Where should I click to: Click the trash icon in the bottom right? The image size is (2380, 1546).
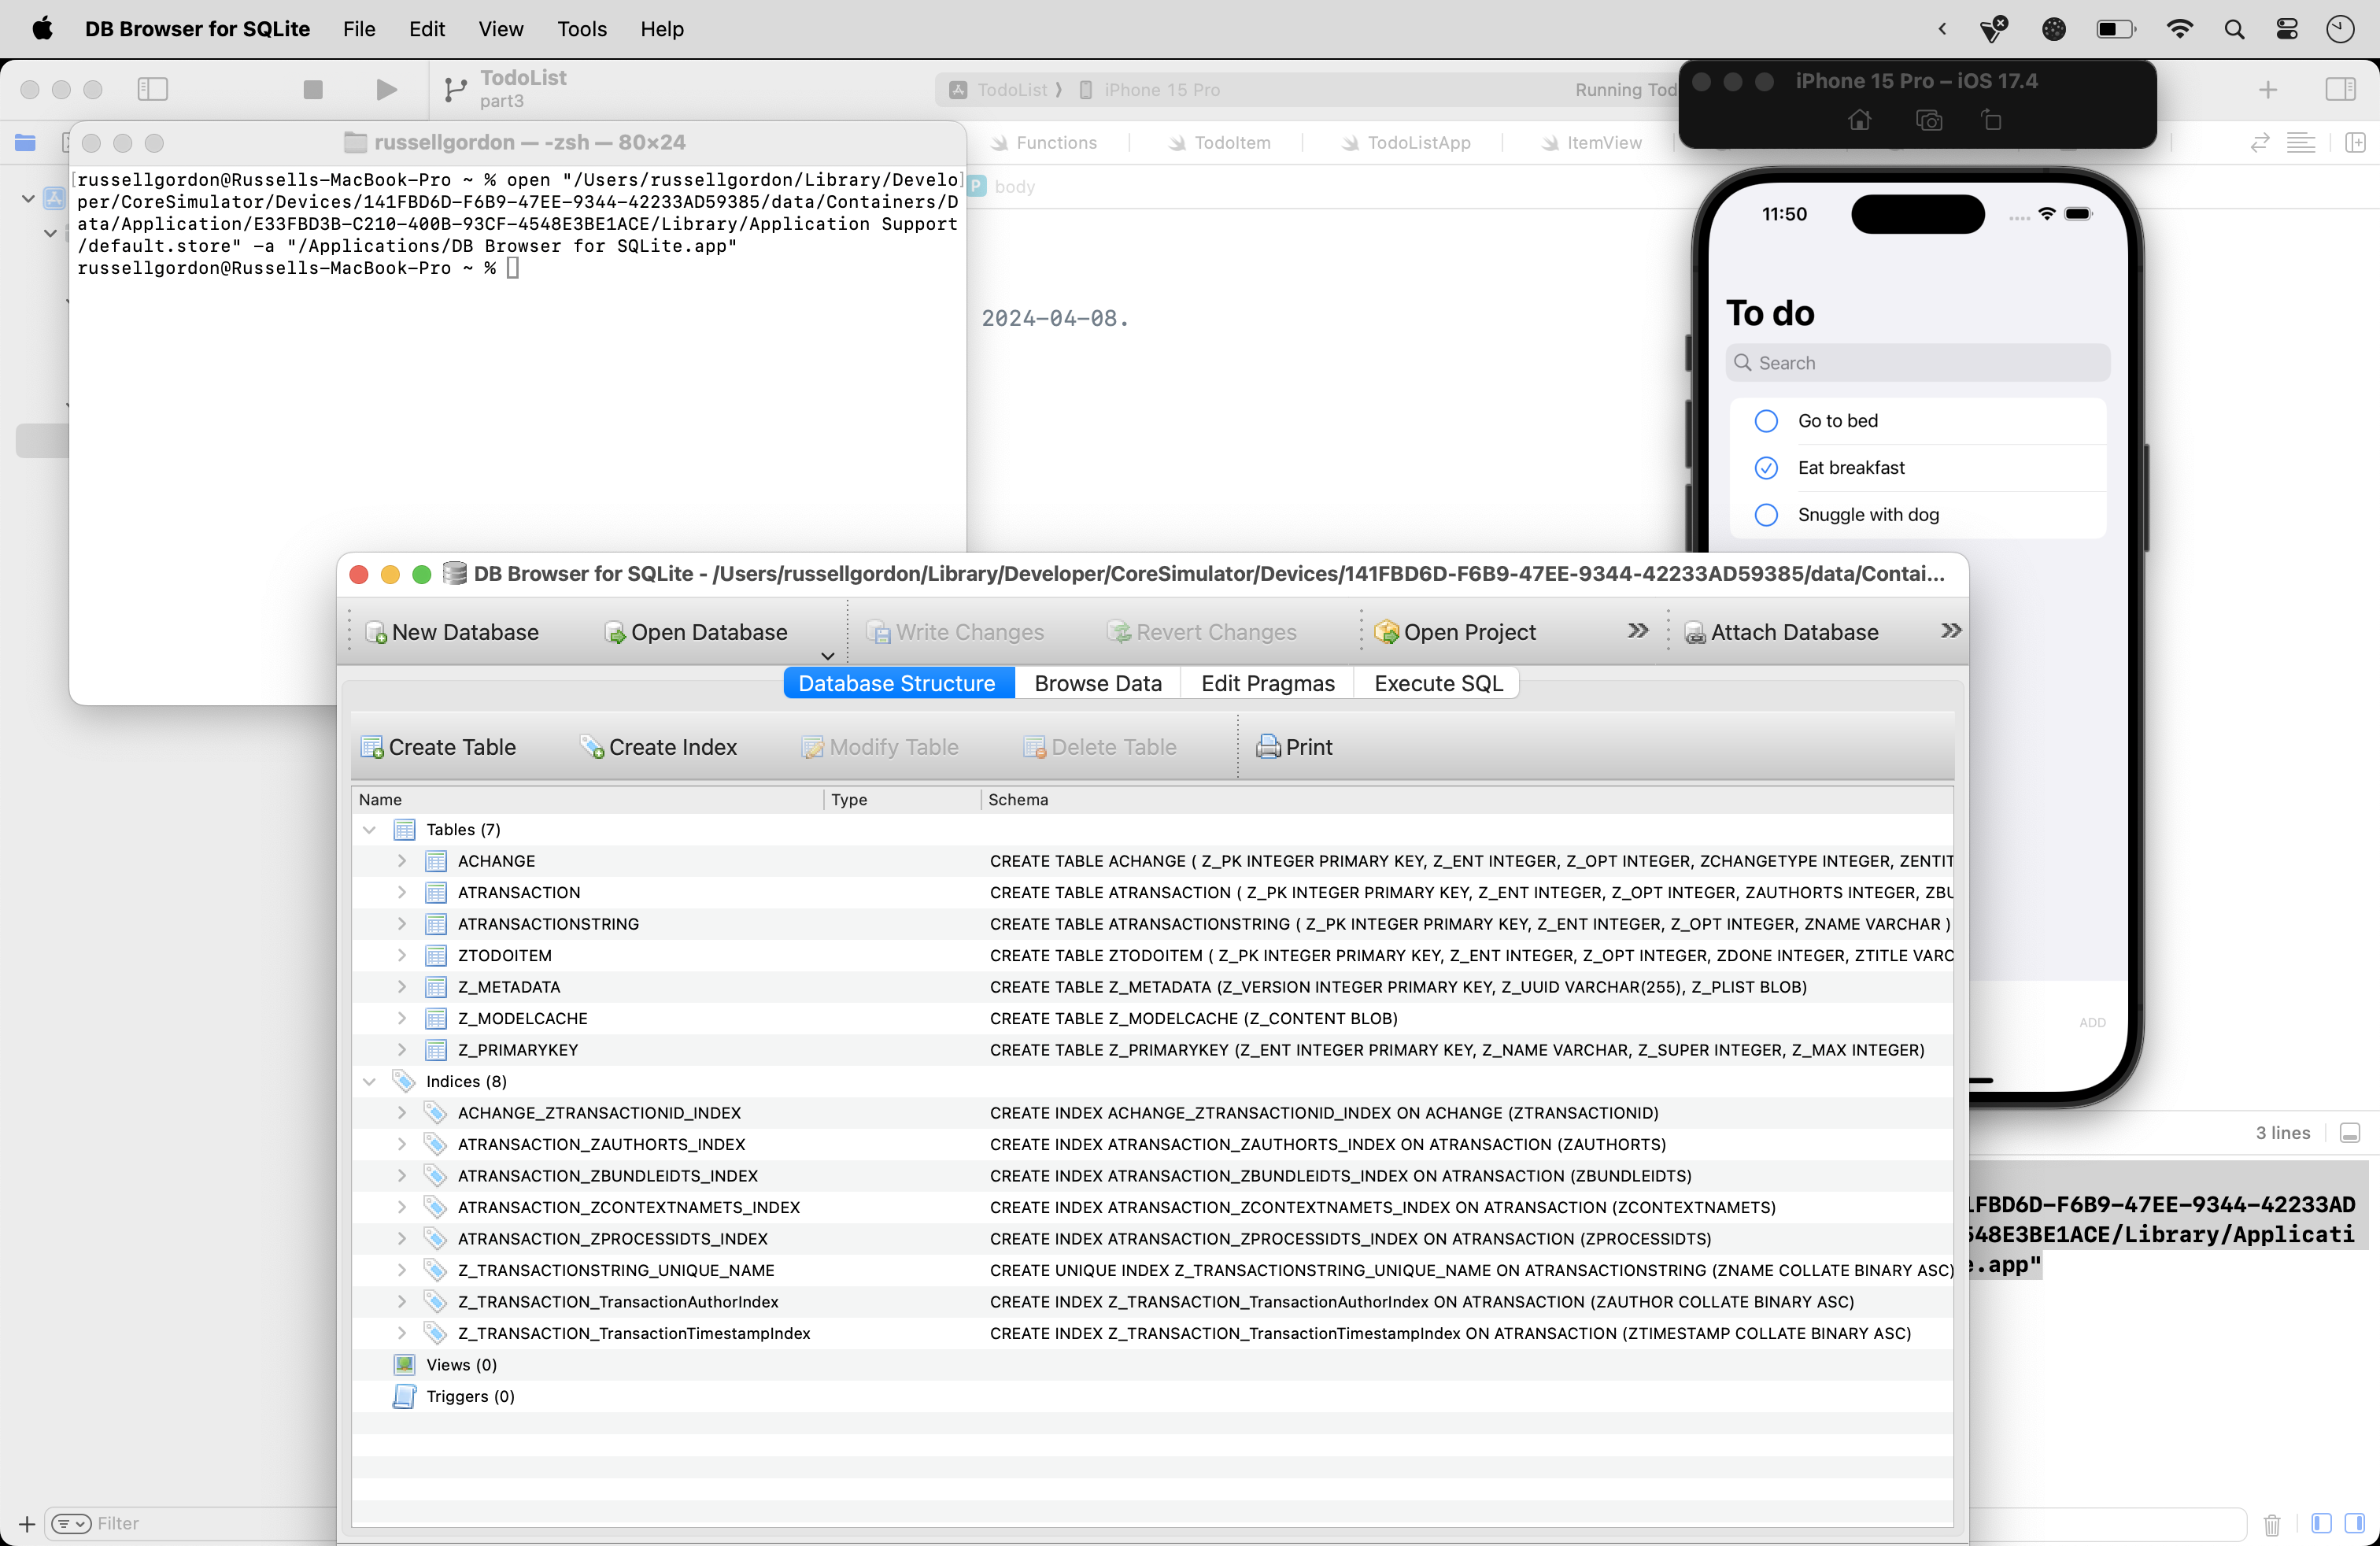pos(2271,1524)
